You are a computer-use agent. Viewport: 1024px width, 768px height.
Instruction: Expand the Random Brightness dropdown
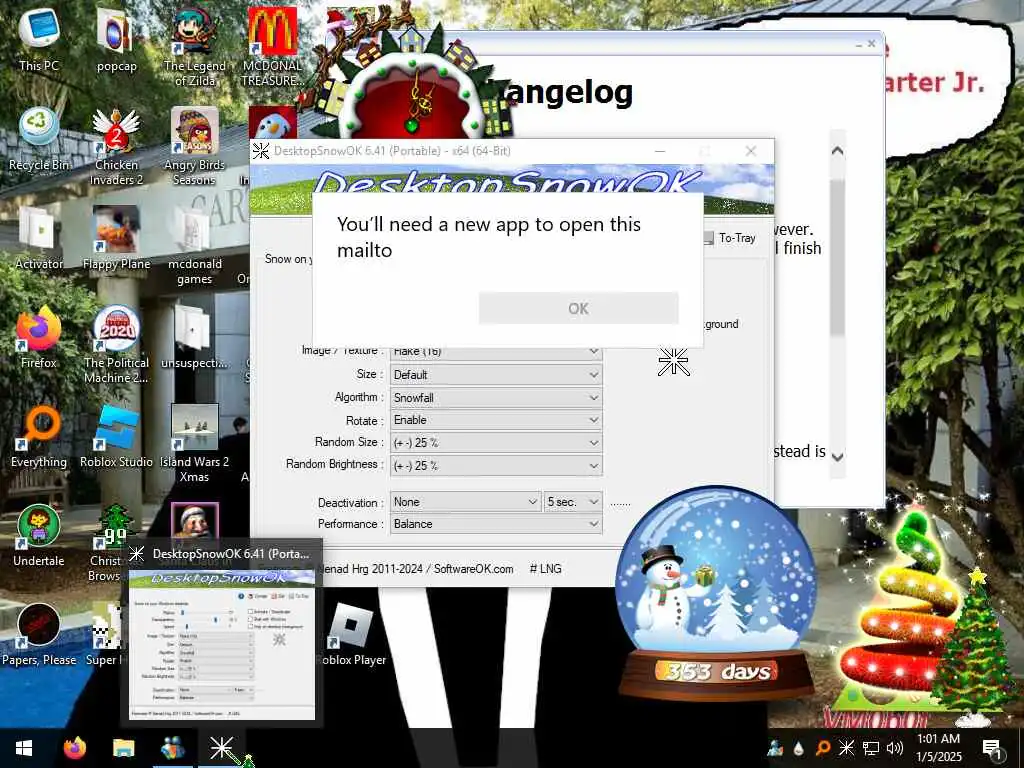pyautogui.click(x=496, y=466)
